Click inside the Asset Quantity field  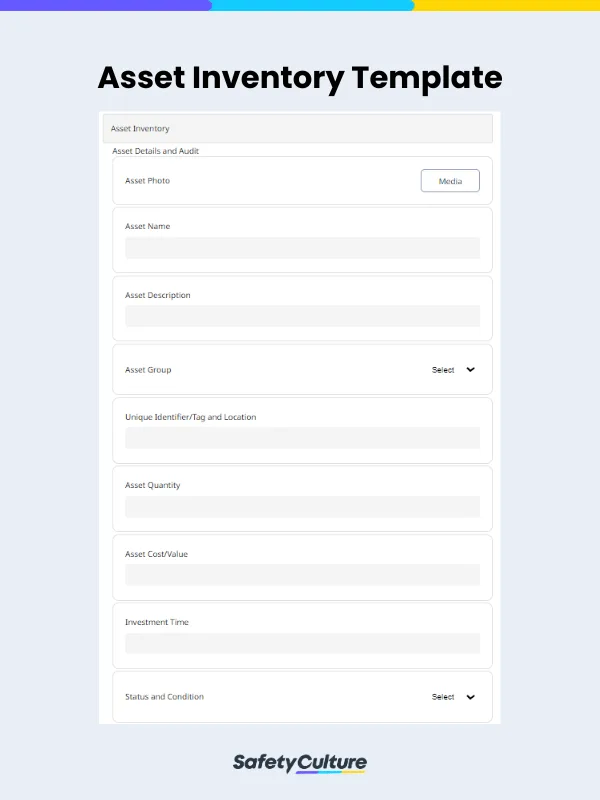[x=302, y=506]
